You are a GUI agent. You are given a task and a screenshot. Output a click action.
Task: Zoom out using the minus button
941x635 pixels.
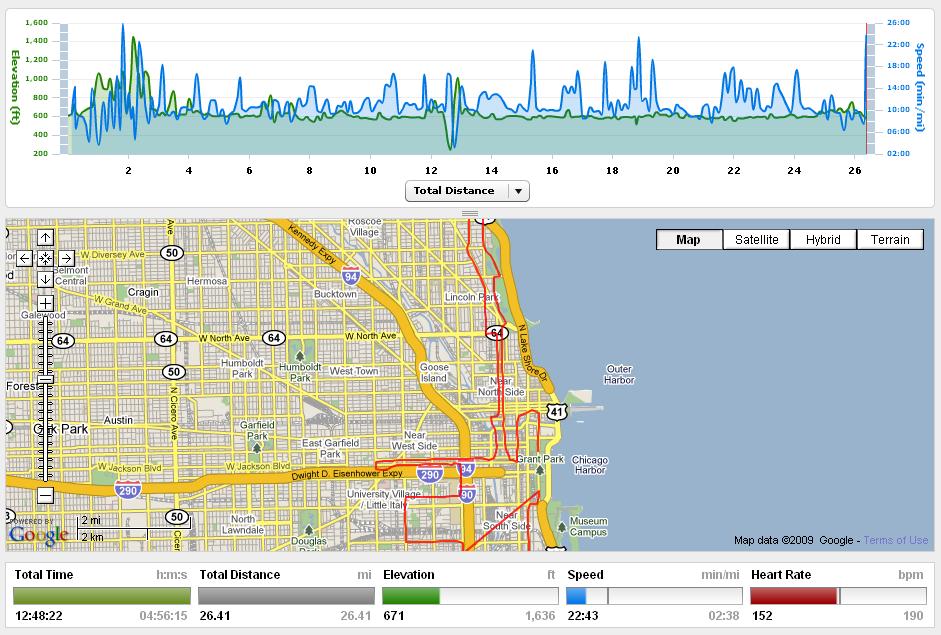45,495
